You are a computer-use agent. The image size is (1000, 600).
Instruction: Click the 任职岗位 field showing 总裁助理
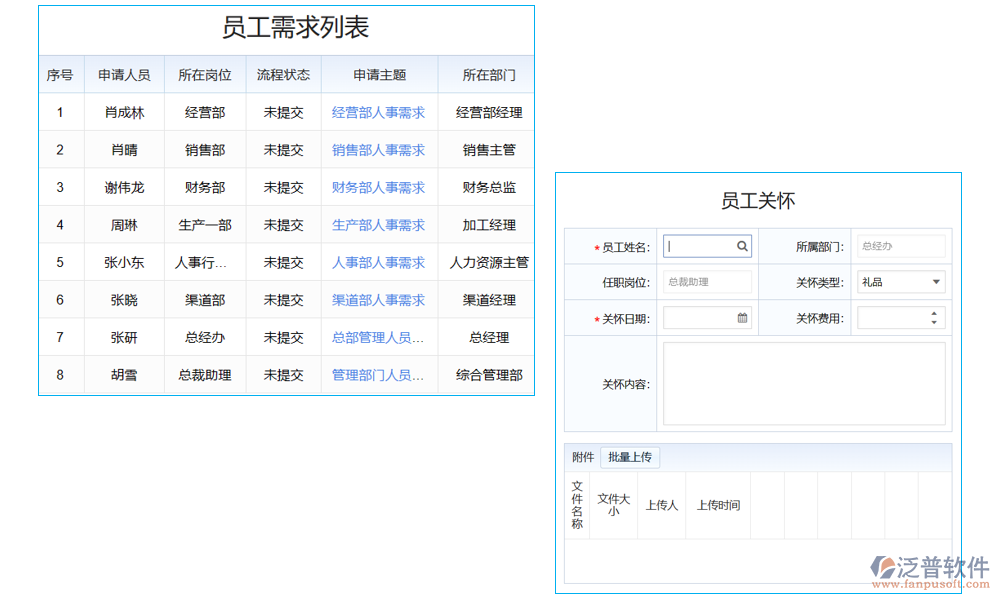707,281
